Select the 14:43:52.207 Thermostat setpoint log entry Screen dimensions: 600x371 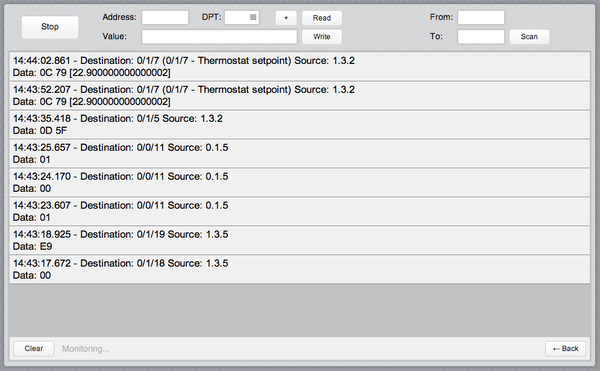[300, 96]
